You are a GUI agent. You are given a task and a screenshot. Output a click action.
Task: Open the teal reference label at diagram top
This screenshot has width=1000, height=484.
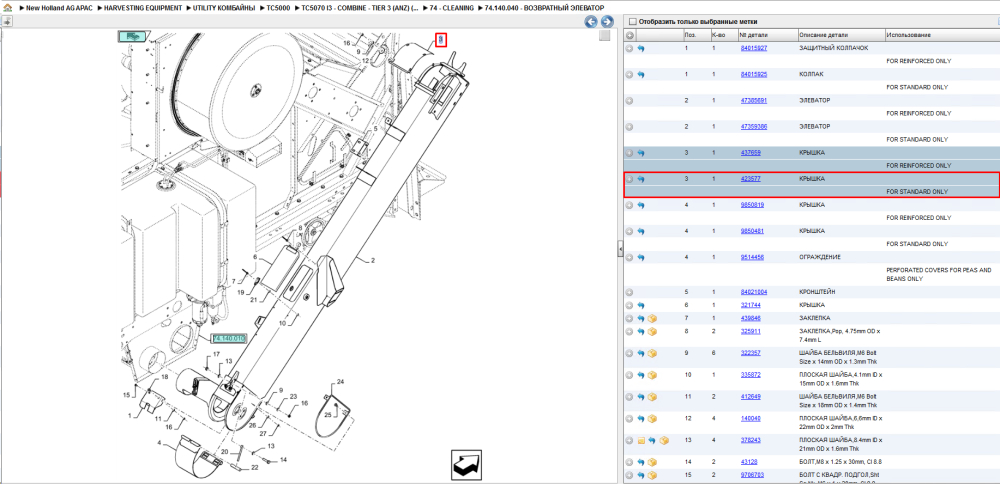133,37
